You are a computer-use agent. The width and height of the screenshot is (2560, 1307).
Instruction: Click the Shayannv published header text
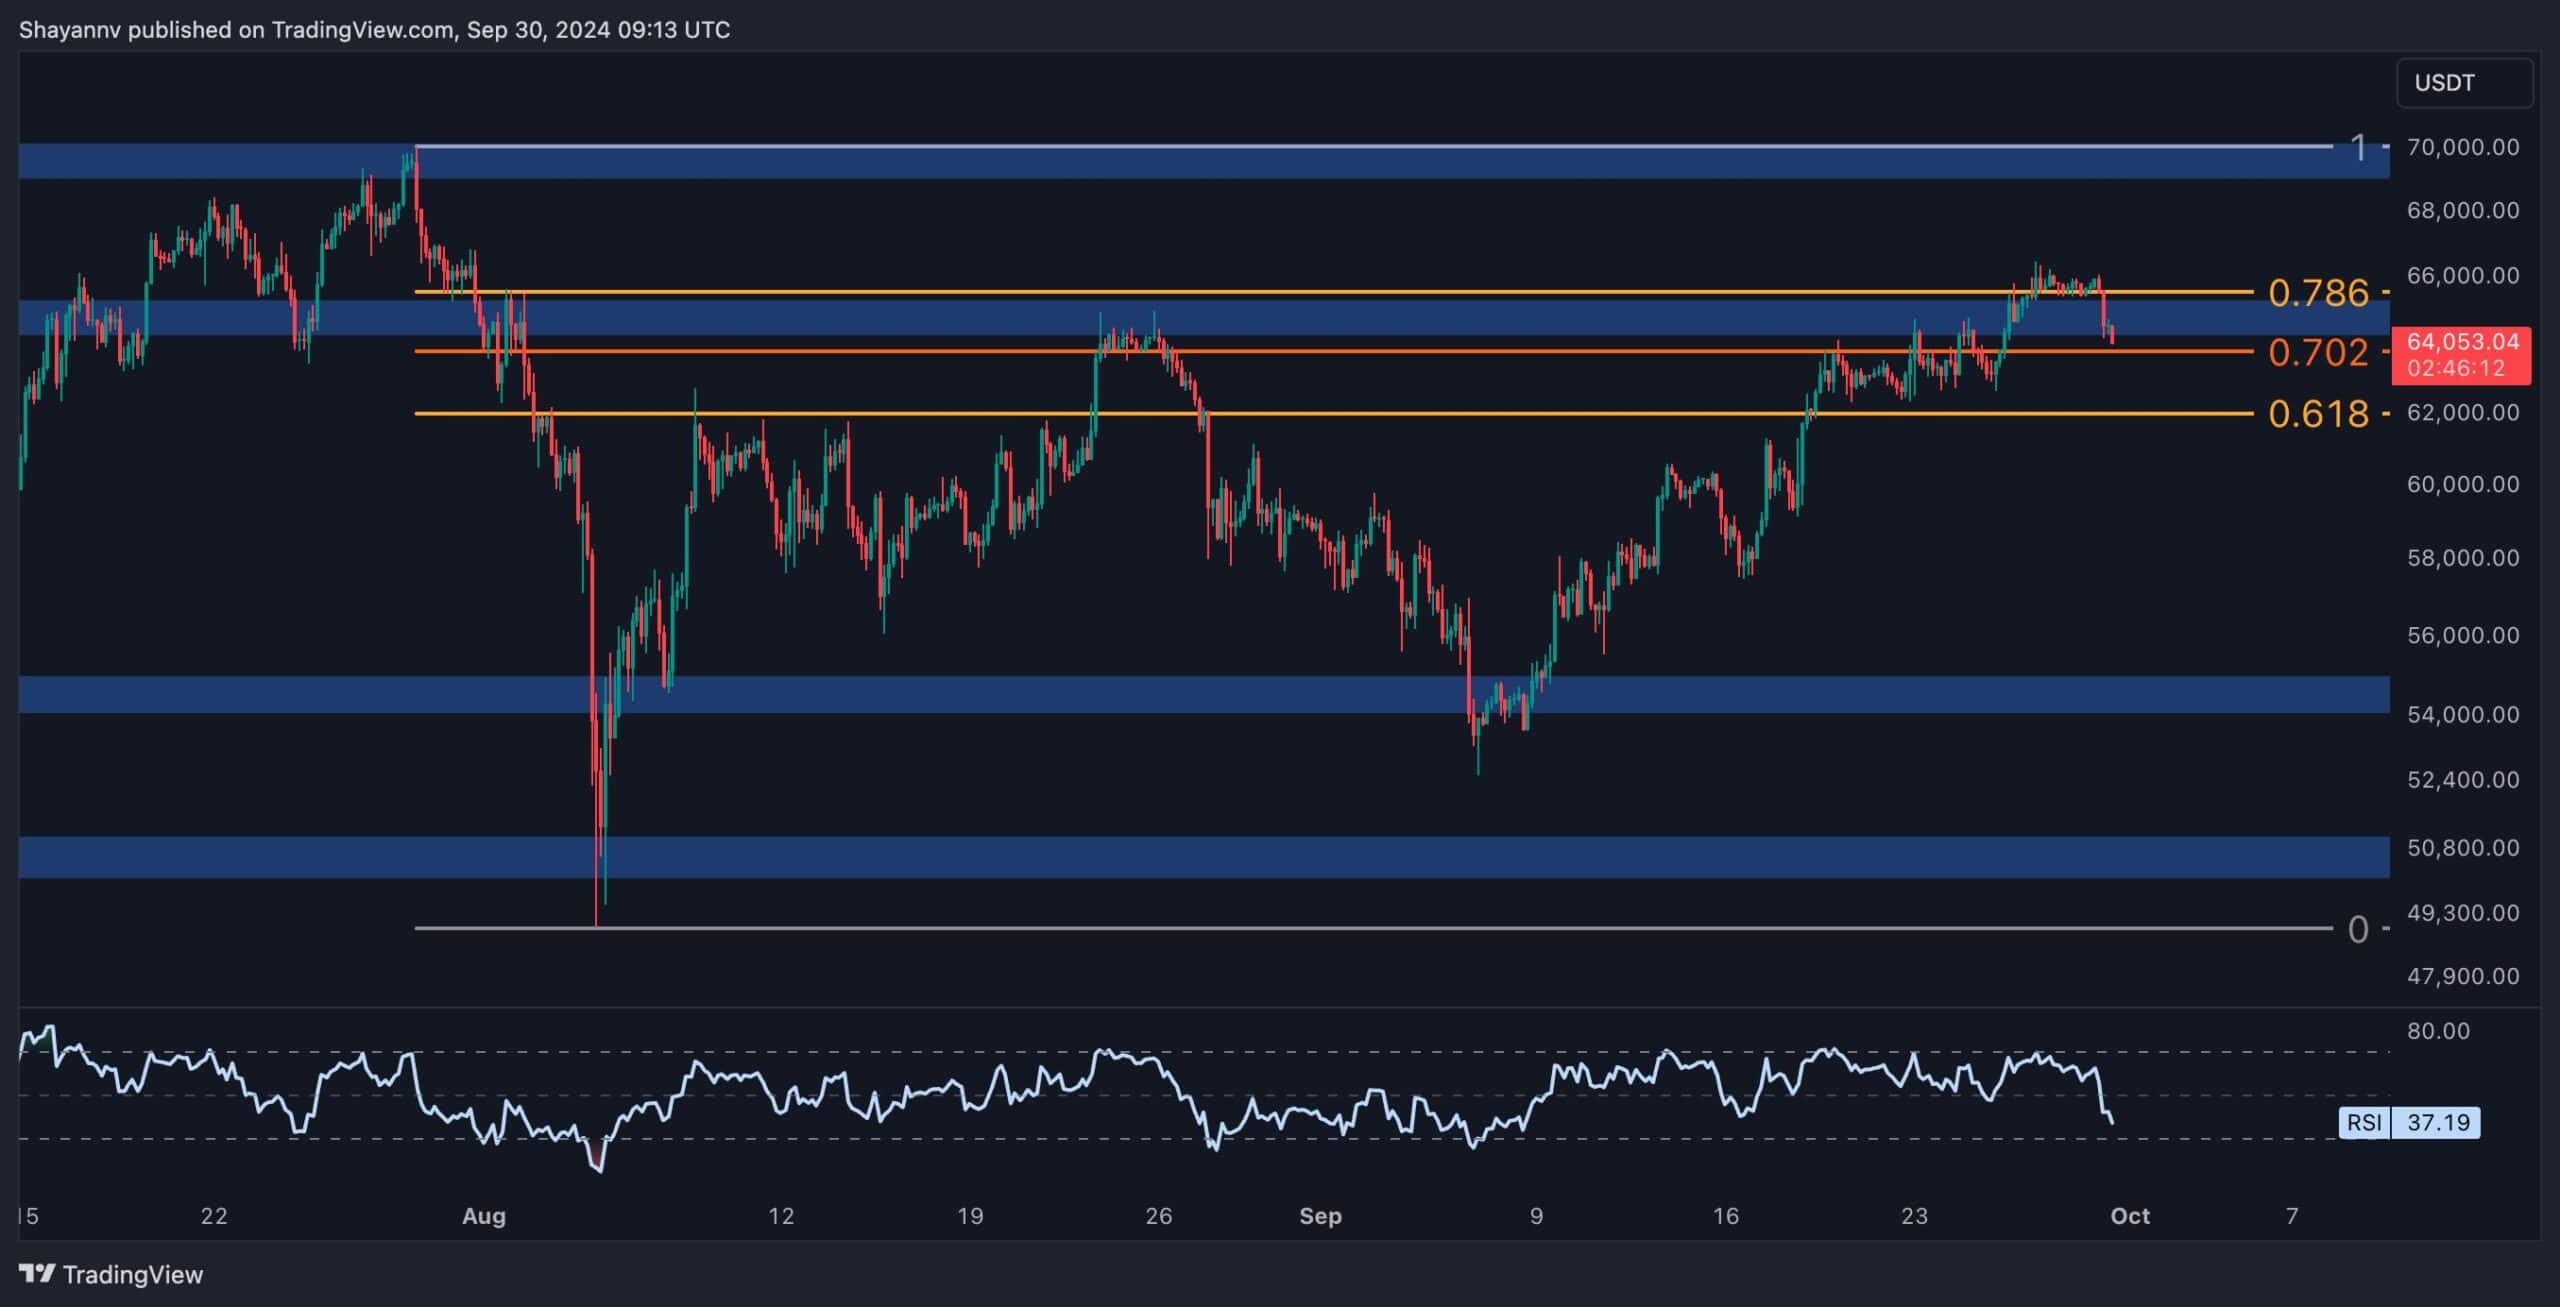coord(375,30)
